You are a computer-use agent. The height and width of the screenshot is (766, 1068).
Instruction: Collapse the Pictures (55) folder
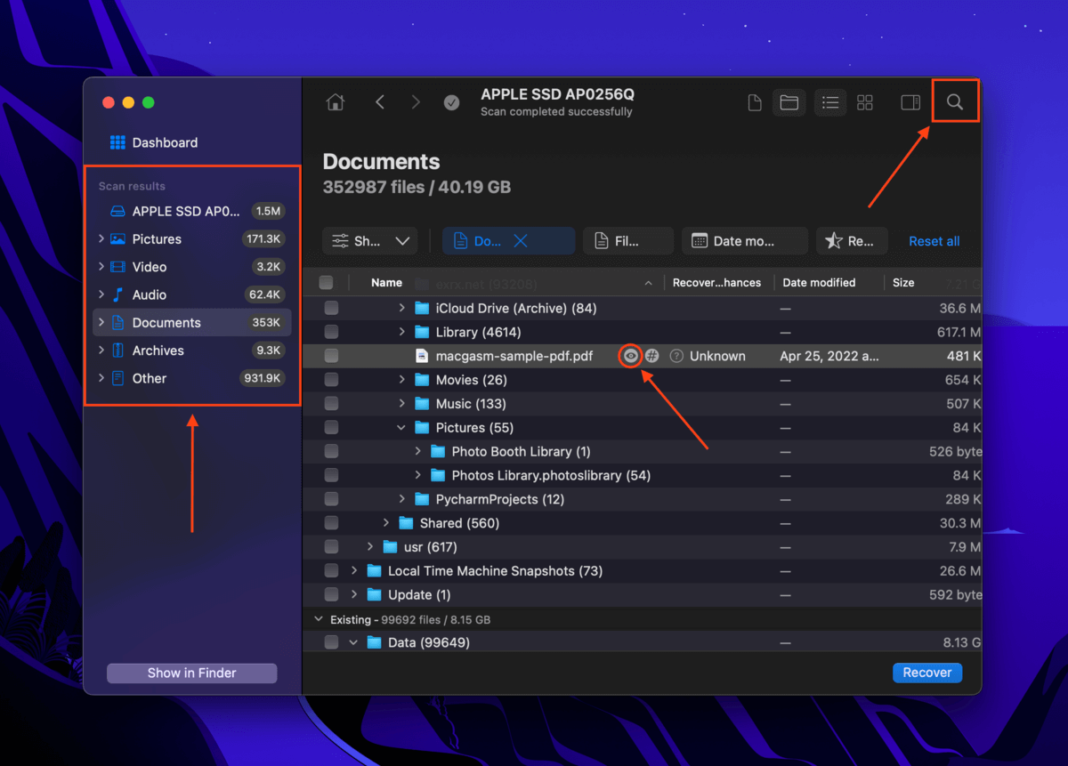pos(403,427)
